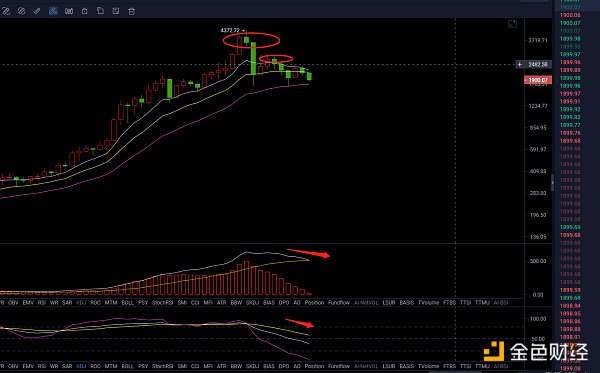Select LSUR in upper indicator row
The width and height of the screenshot is (600, 373).
[x=389, y=303]
